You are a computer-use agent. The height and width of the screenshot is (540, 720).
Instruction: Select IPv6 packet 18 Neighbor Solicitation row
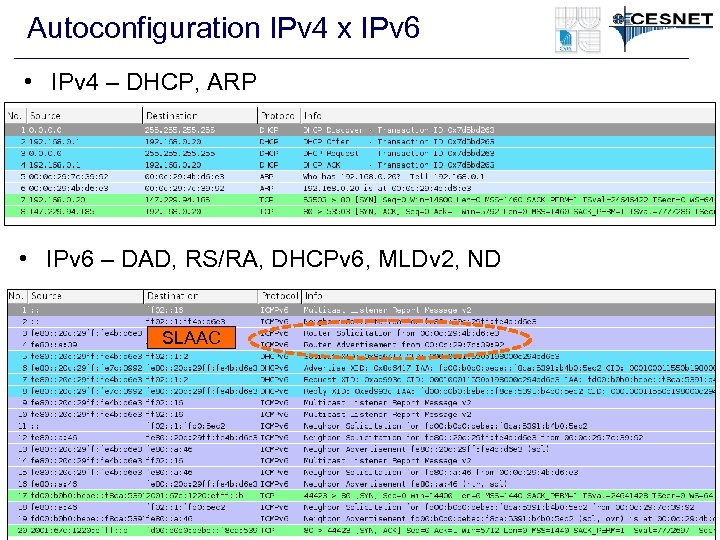[361, 507]
